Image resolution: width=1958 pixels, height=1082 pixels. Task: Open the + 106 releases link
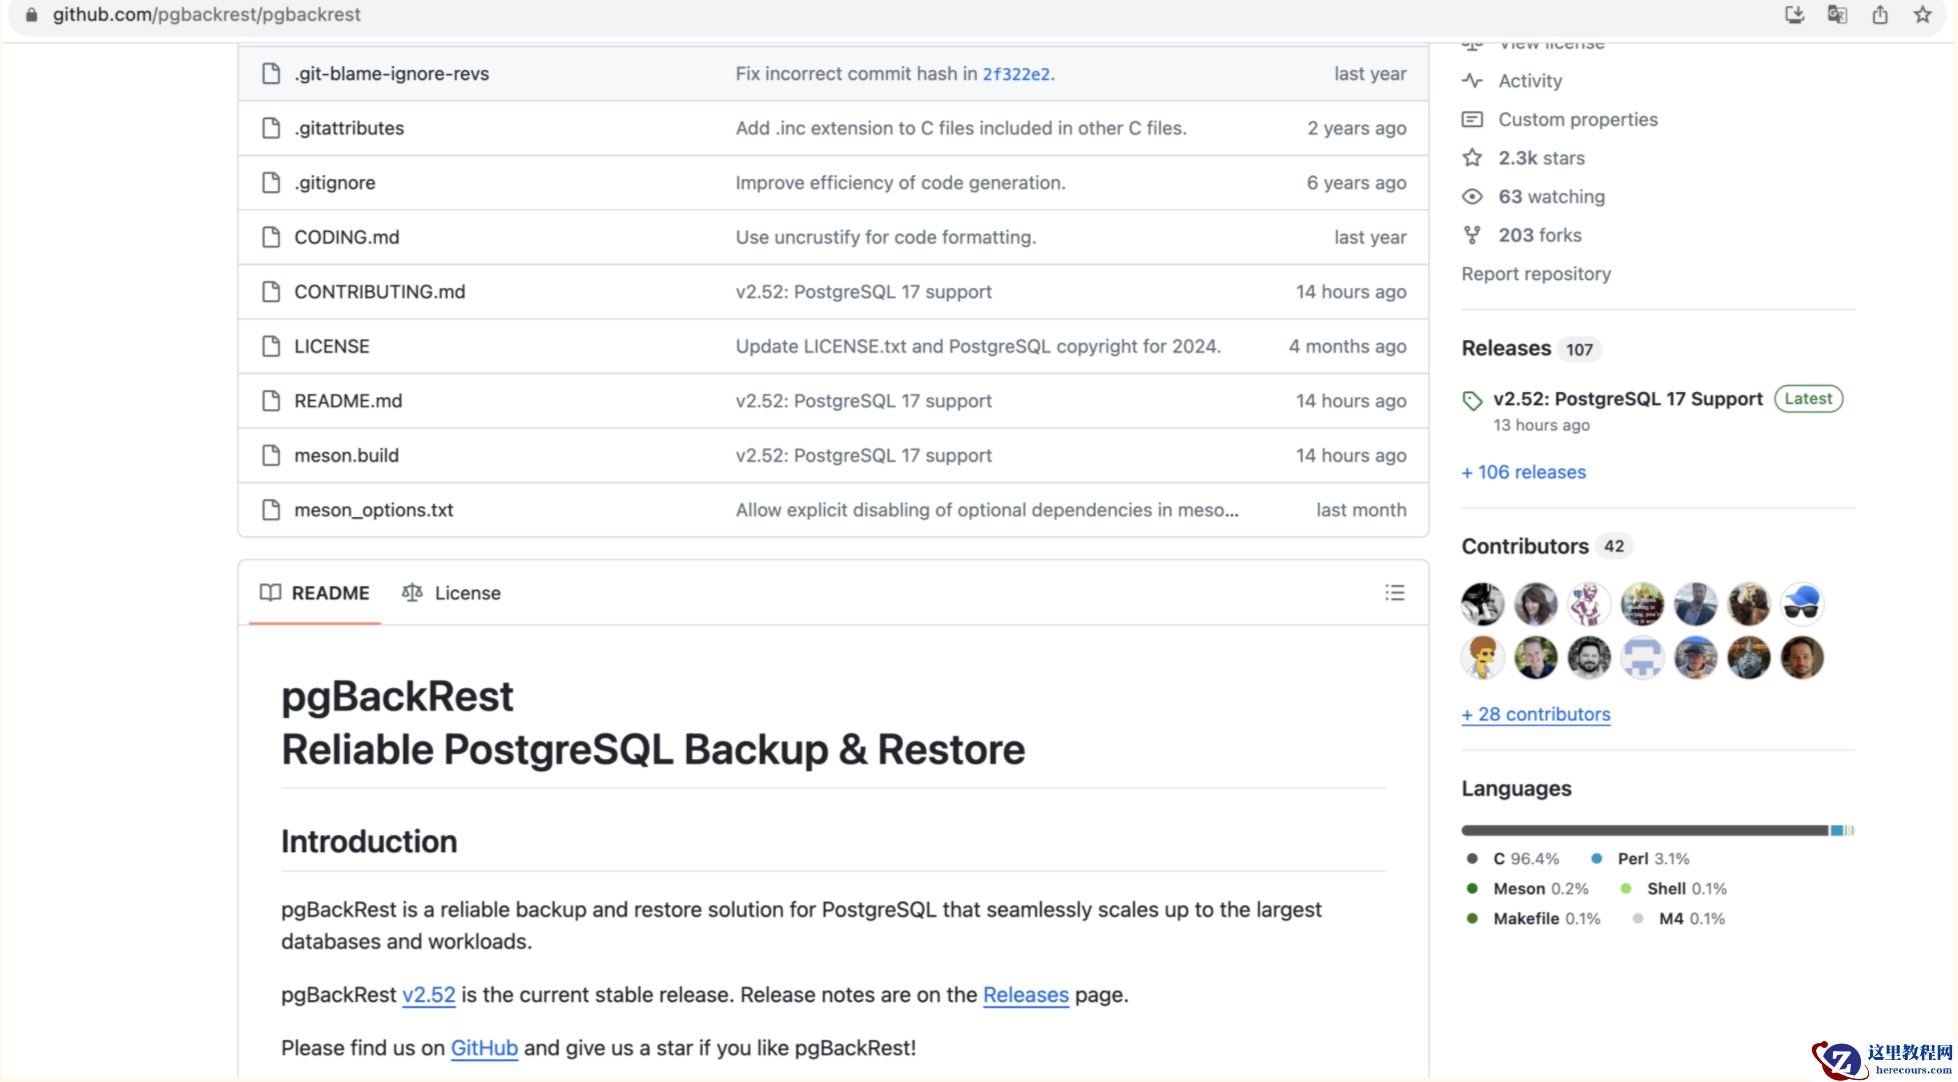click(x=1523, y=472)
